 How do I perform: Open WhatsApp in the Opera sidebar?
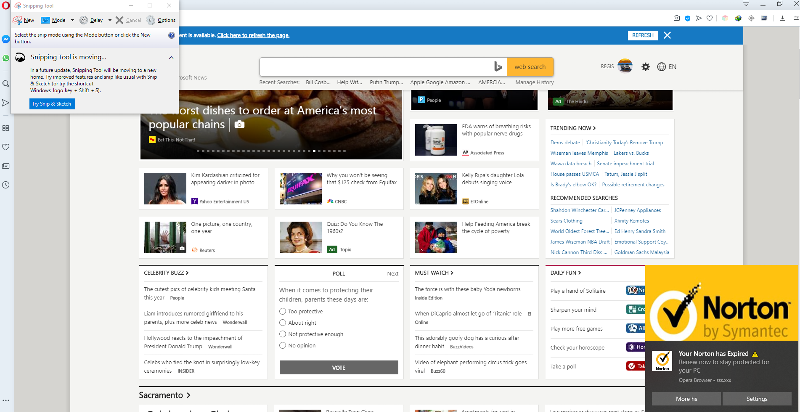[x=6, y=58]
